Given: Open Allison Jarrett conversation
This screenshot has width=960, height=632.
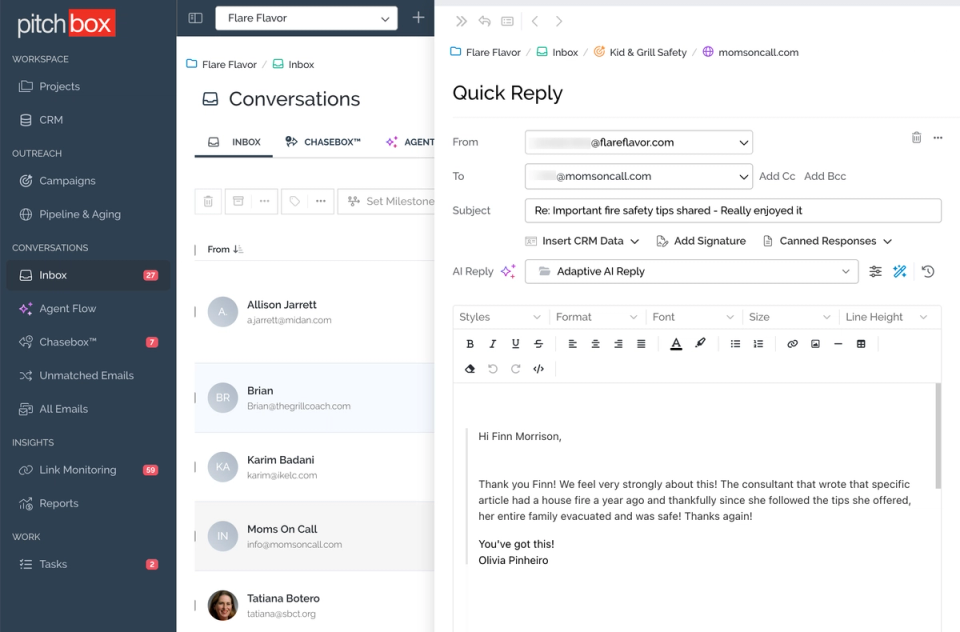Looking at the screenshot, I should pyautogui.click(x=315, y=312).
